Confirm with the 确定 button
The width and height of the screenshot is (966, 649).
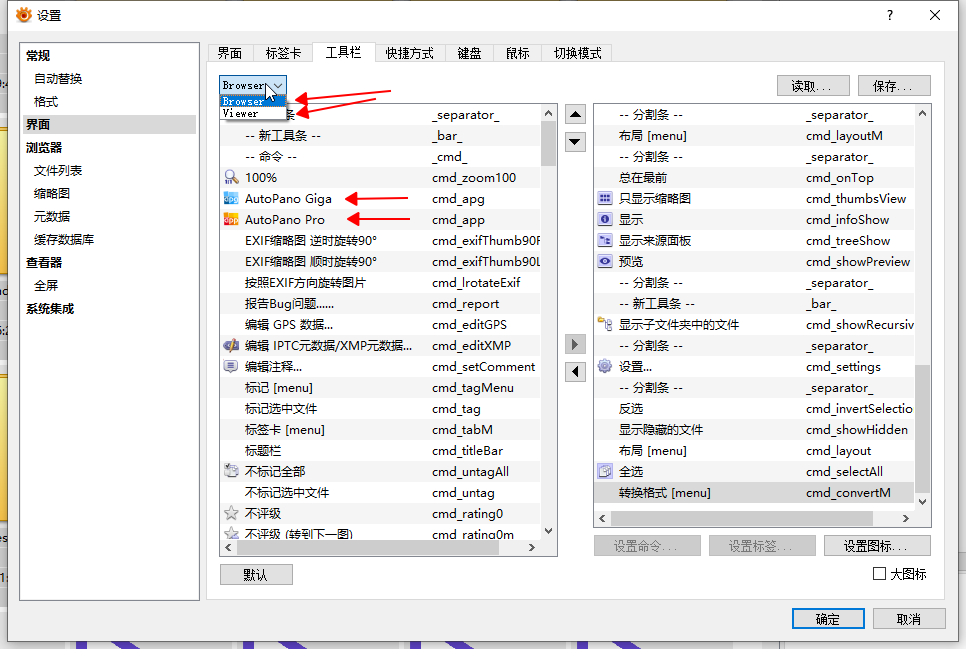tap(828, 619)
